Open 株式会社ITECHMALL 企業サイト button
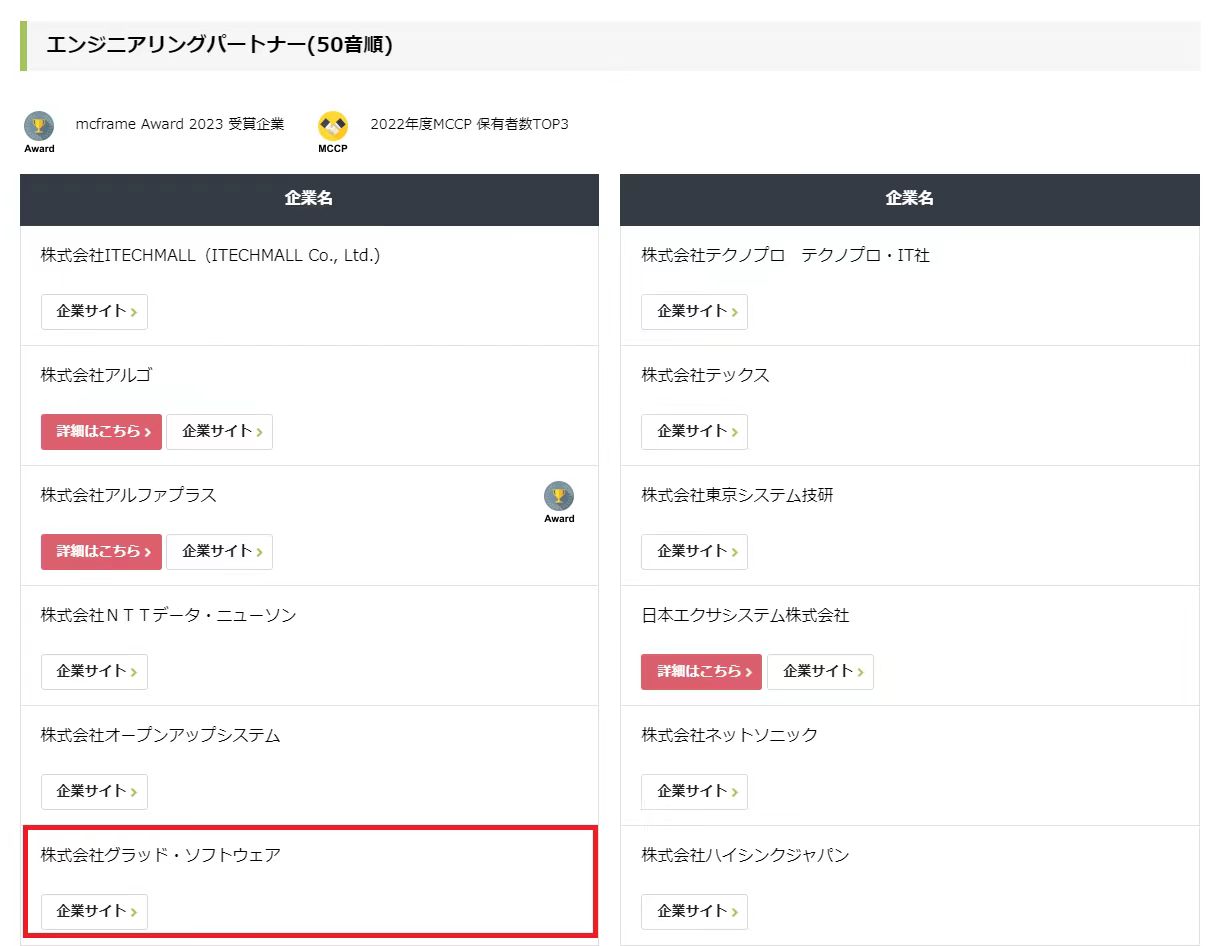 (94, 312)
